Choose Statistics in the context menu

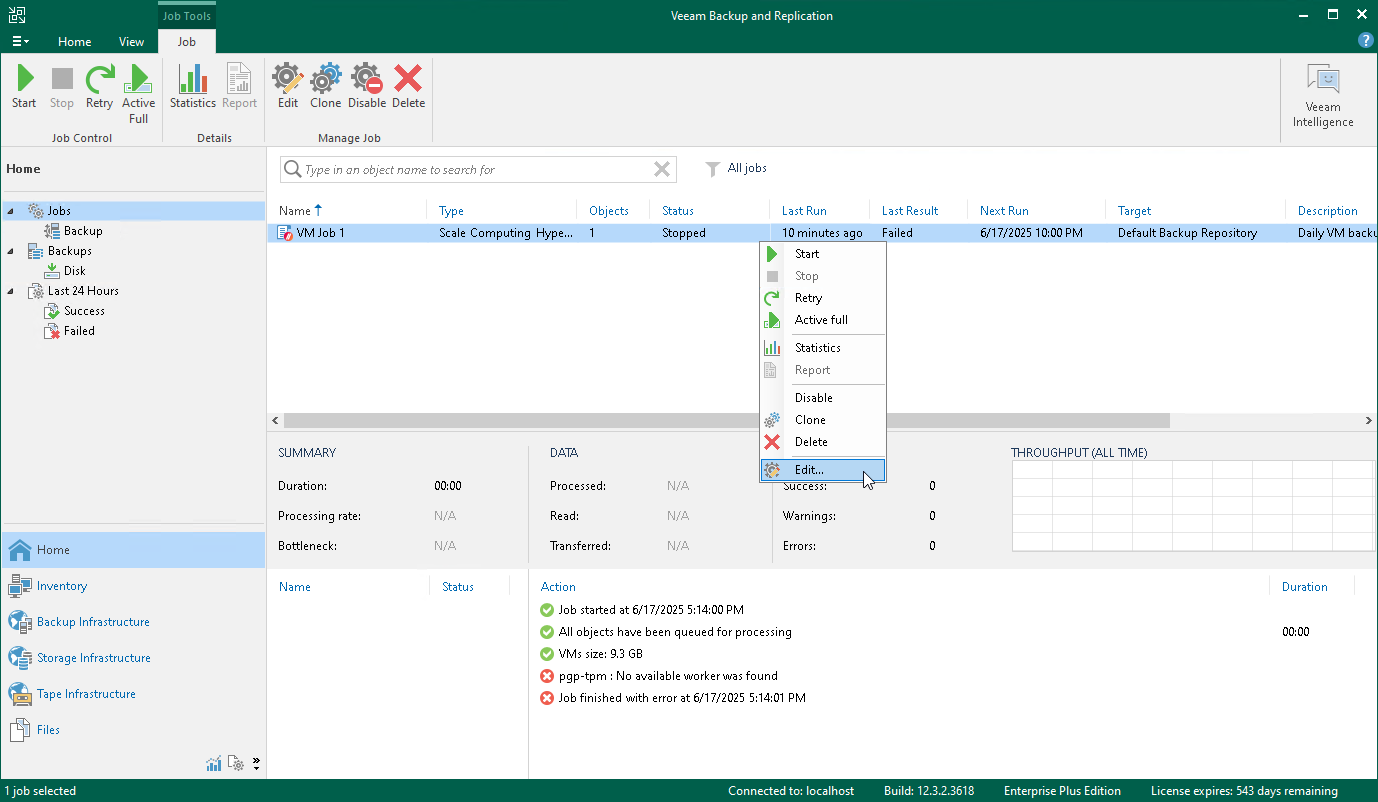(x=823, y=348)
